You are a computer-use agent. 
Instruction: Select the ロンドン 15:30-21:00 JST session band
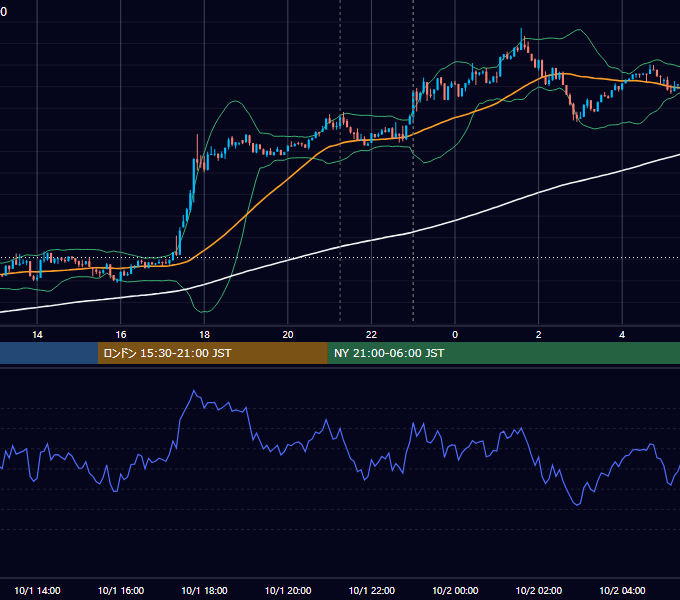[x=212, y=353]
